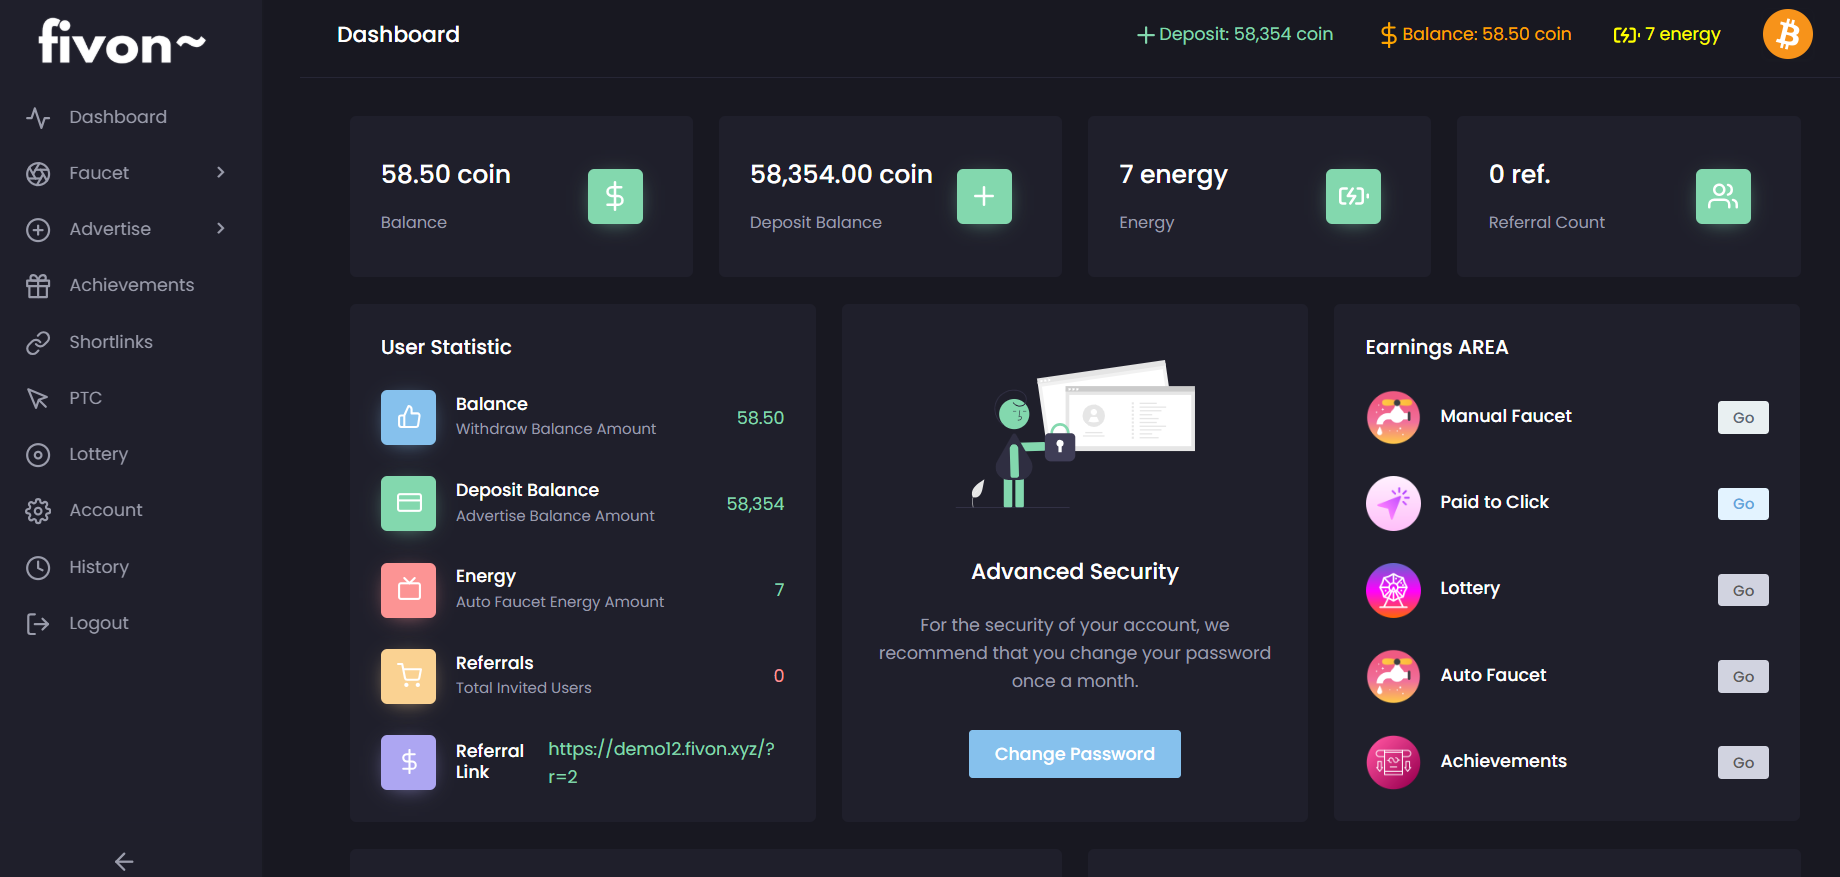Click the Manual Faucet round icon

[1393, 417]
